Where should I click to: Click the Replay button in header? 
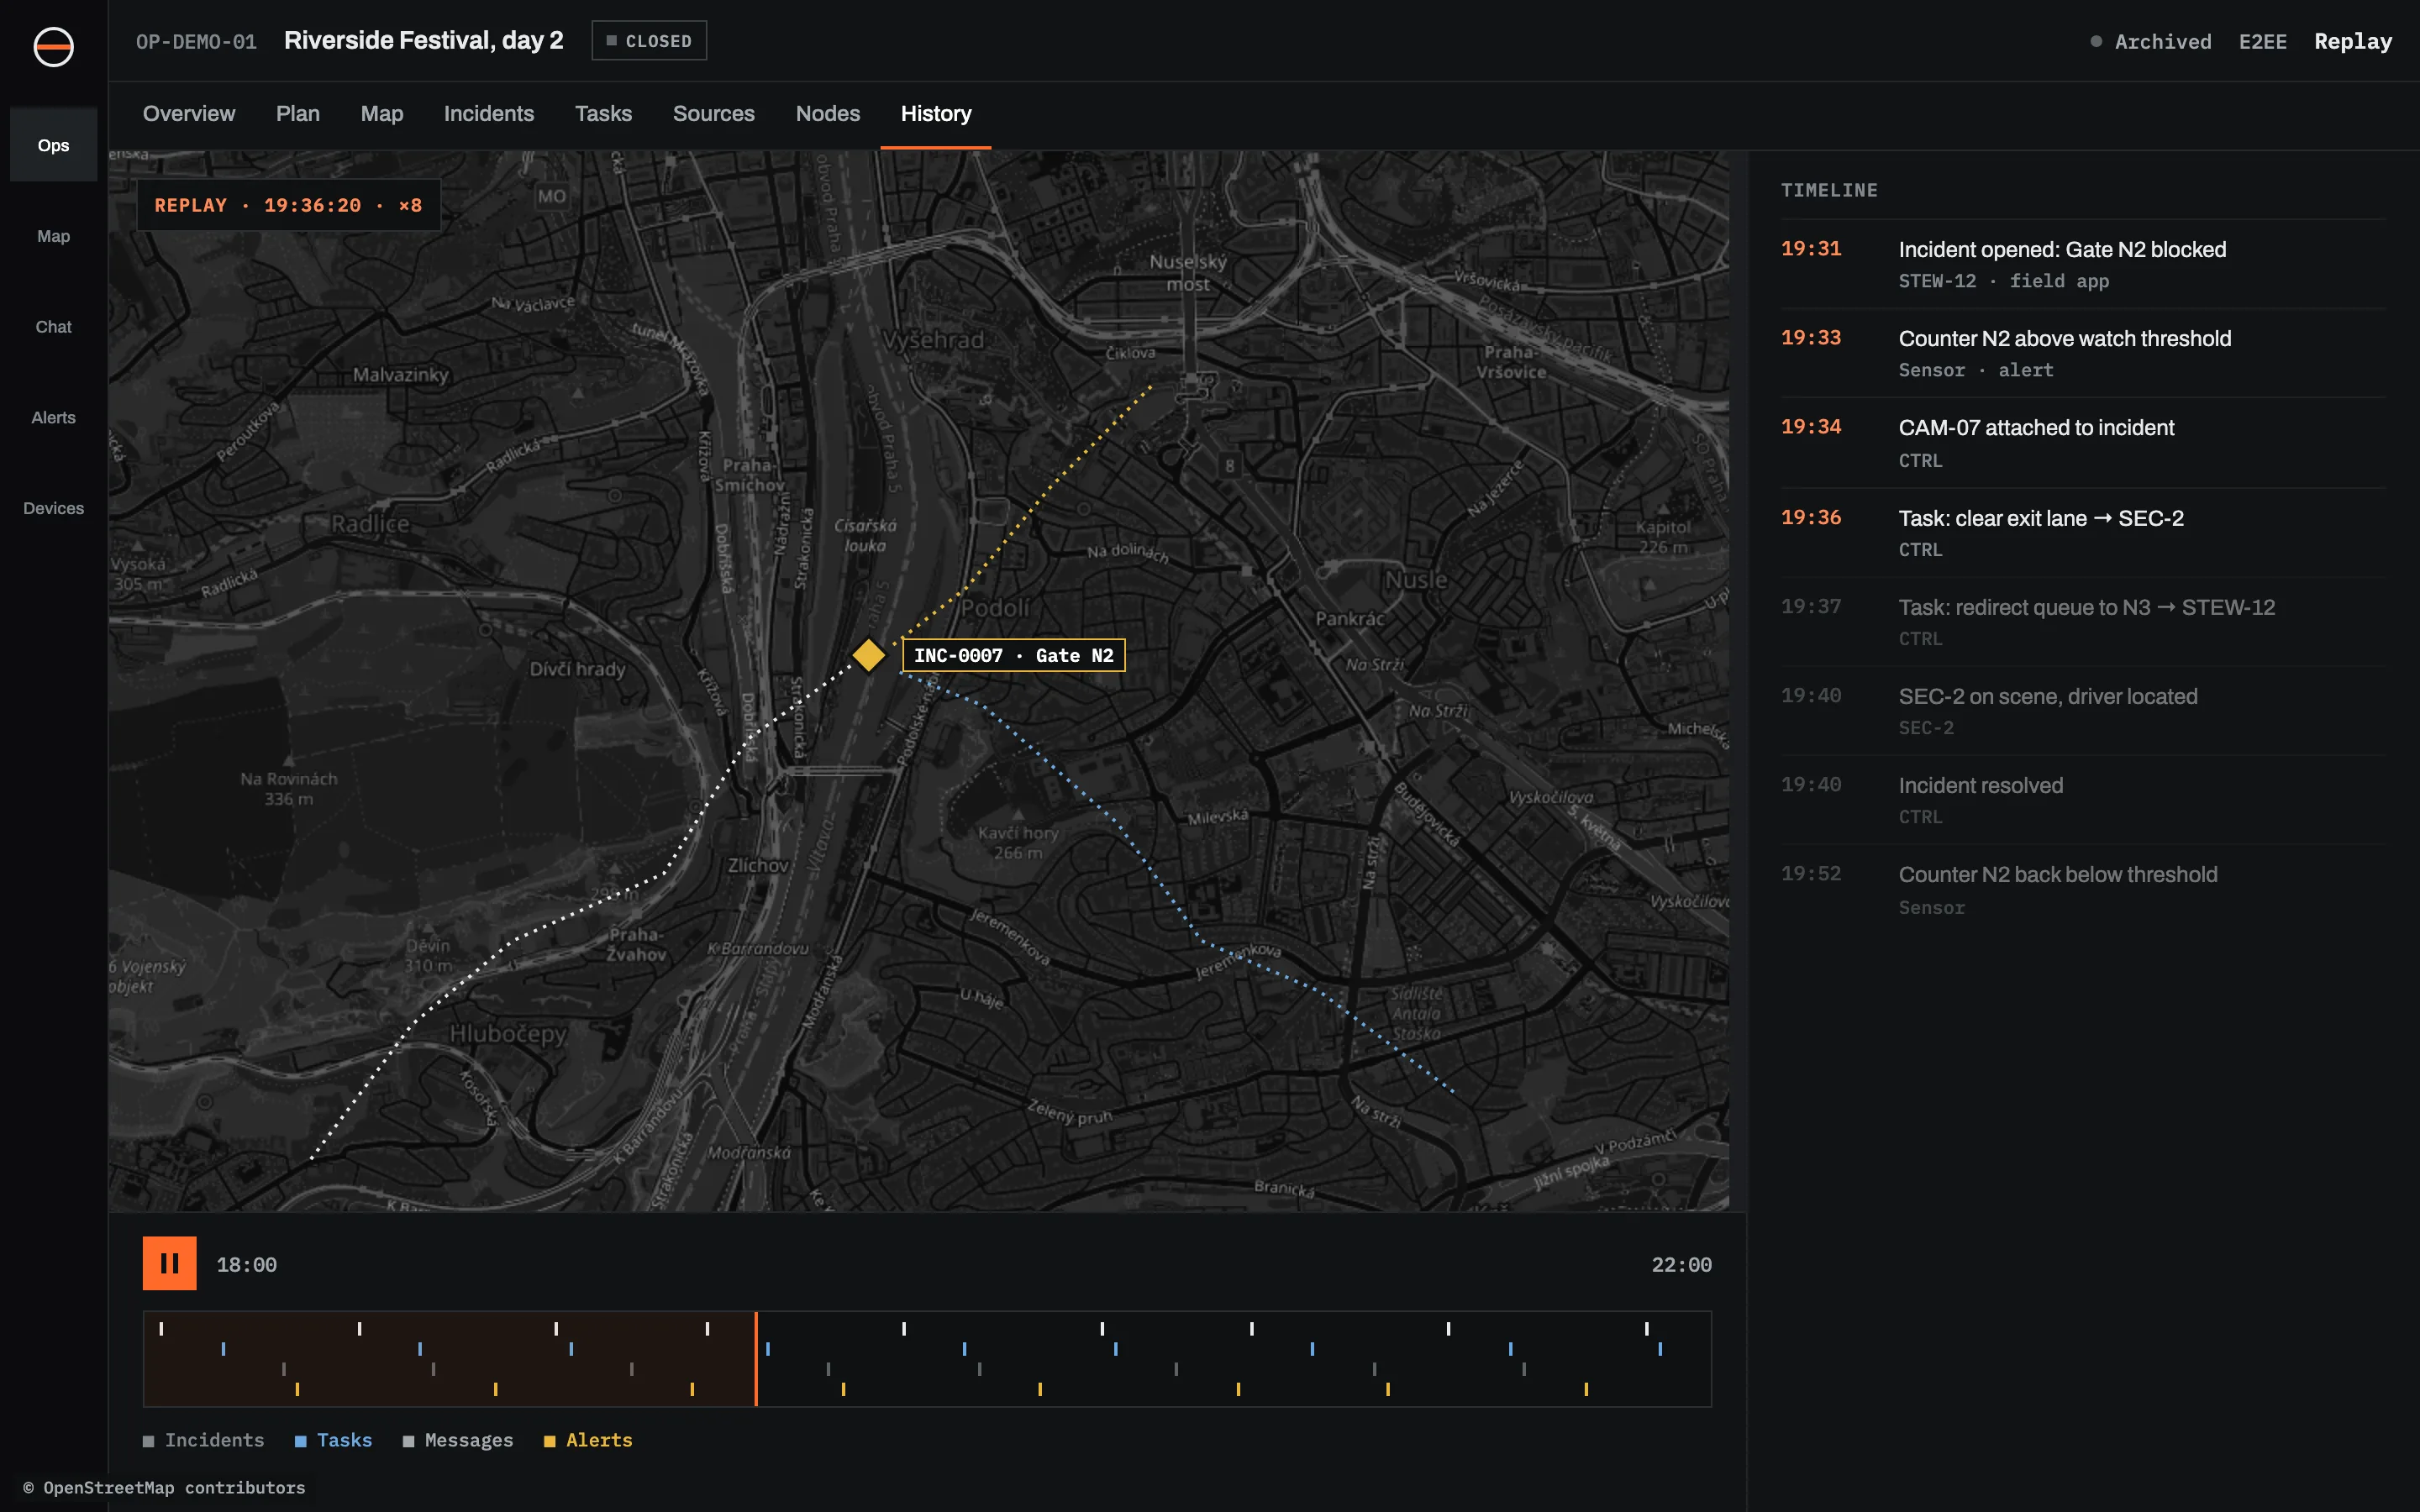point(2353,41)
